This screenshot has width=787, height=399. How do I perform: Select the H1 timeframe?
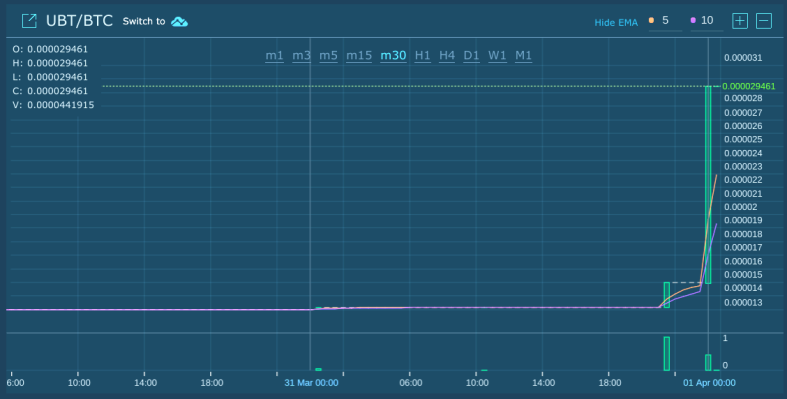click(423, 56)
